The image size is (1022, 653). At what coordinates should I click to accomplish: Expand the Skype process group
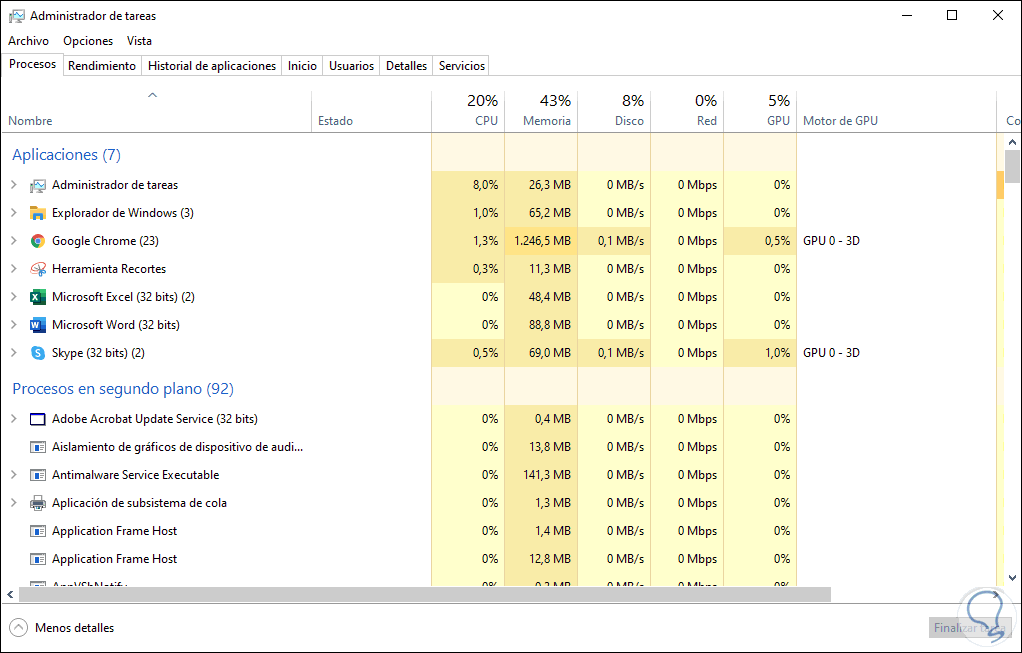[x=14, y=353]
